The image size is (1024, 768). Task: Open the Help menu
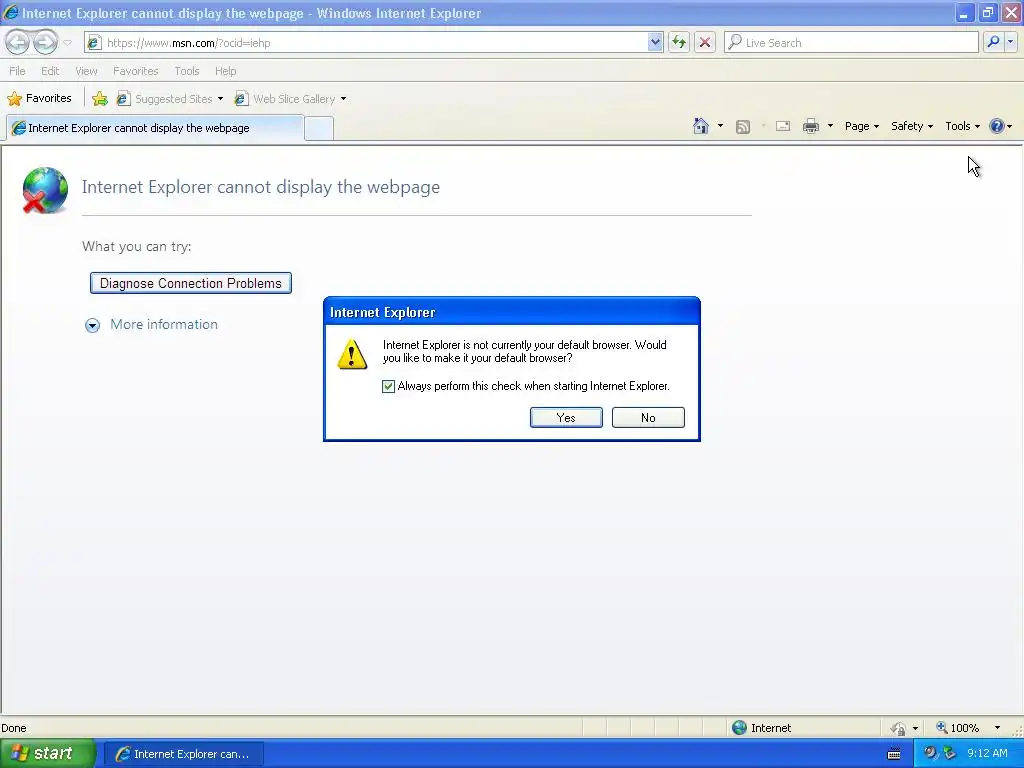coord(225,71)
